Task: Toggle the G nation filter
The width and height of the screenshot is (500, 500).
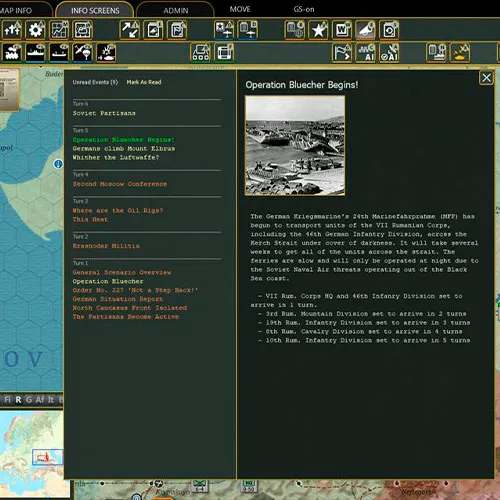Action: pyautogui.click(x=29, y=399)
